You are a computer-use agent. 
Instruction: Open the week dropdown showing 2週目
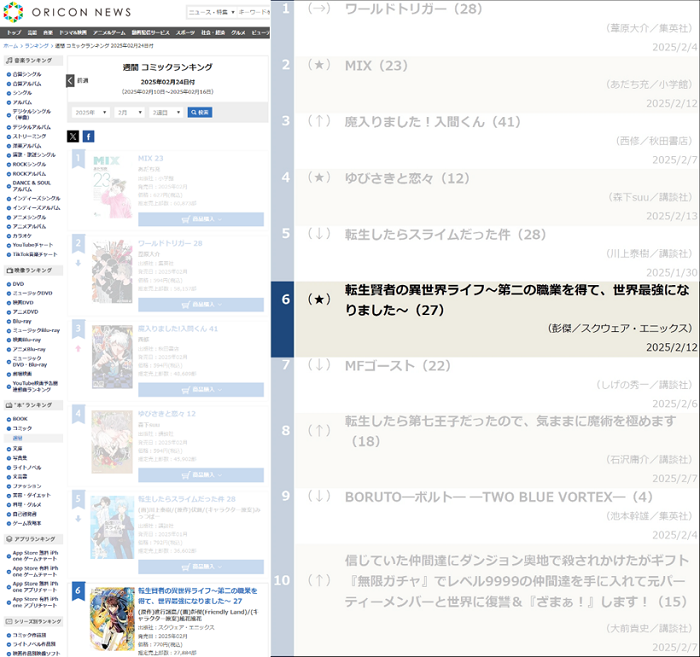(x=166, y=112)
